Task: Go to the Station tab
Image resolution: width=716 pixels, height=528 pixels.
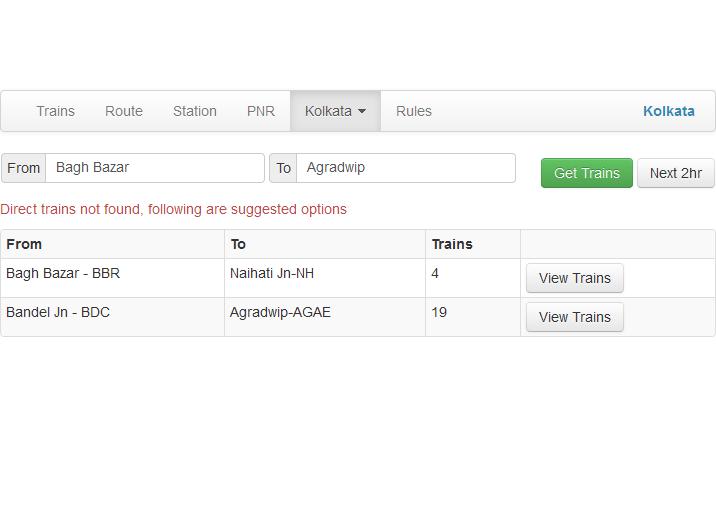Action: click(x=195, y=111)
